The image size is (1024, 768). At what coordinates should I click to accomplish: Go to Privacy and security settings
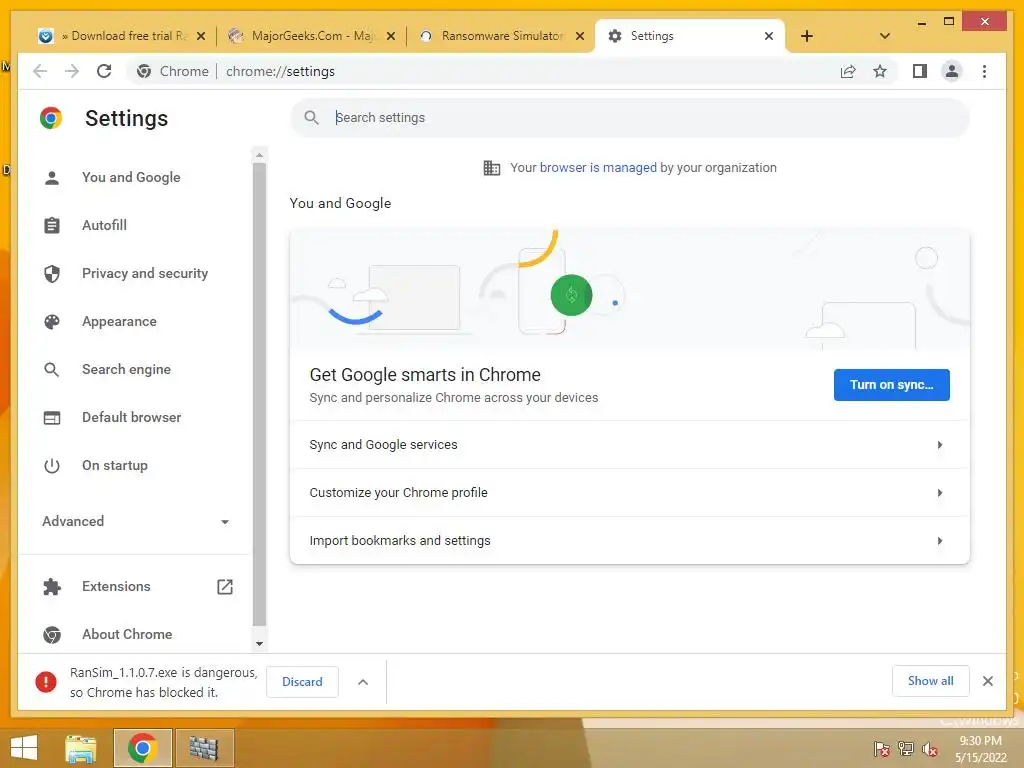(145, 274)
